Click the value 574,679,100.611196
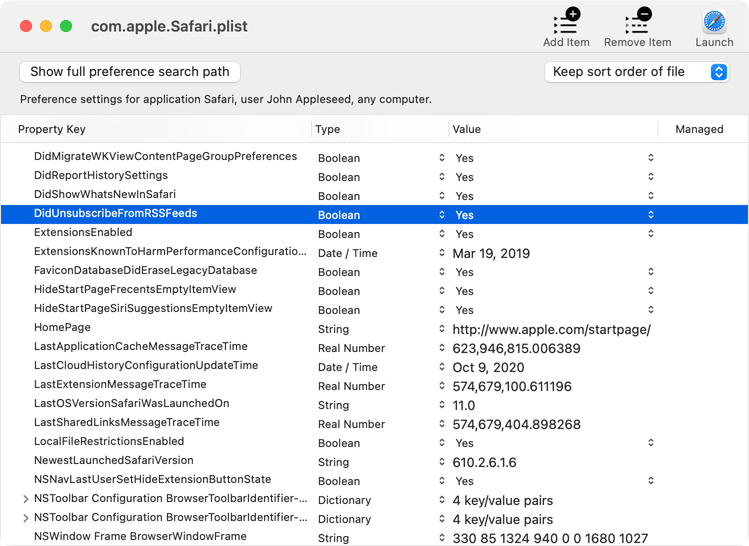749x546 pixels. coord(512,386)
